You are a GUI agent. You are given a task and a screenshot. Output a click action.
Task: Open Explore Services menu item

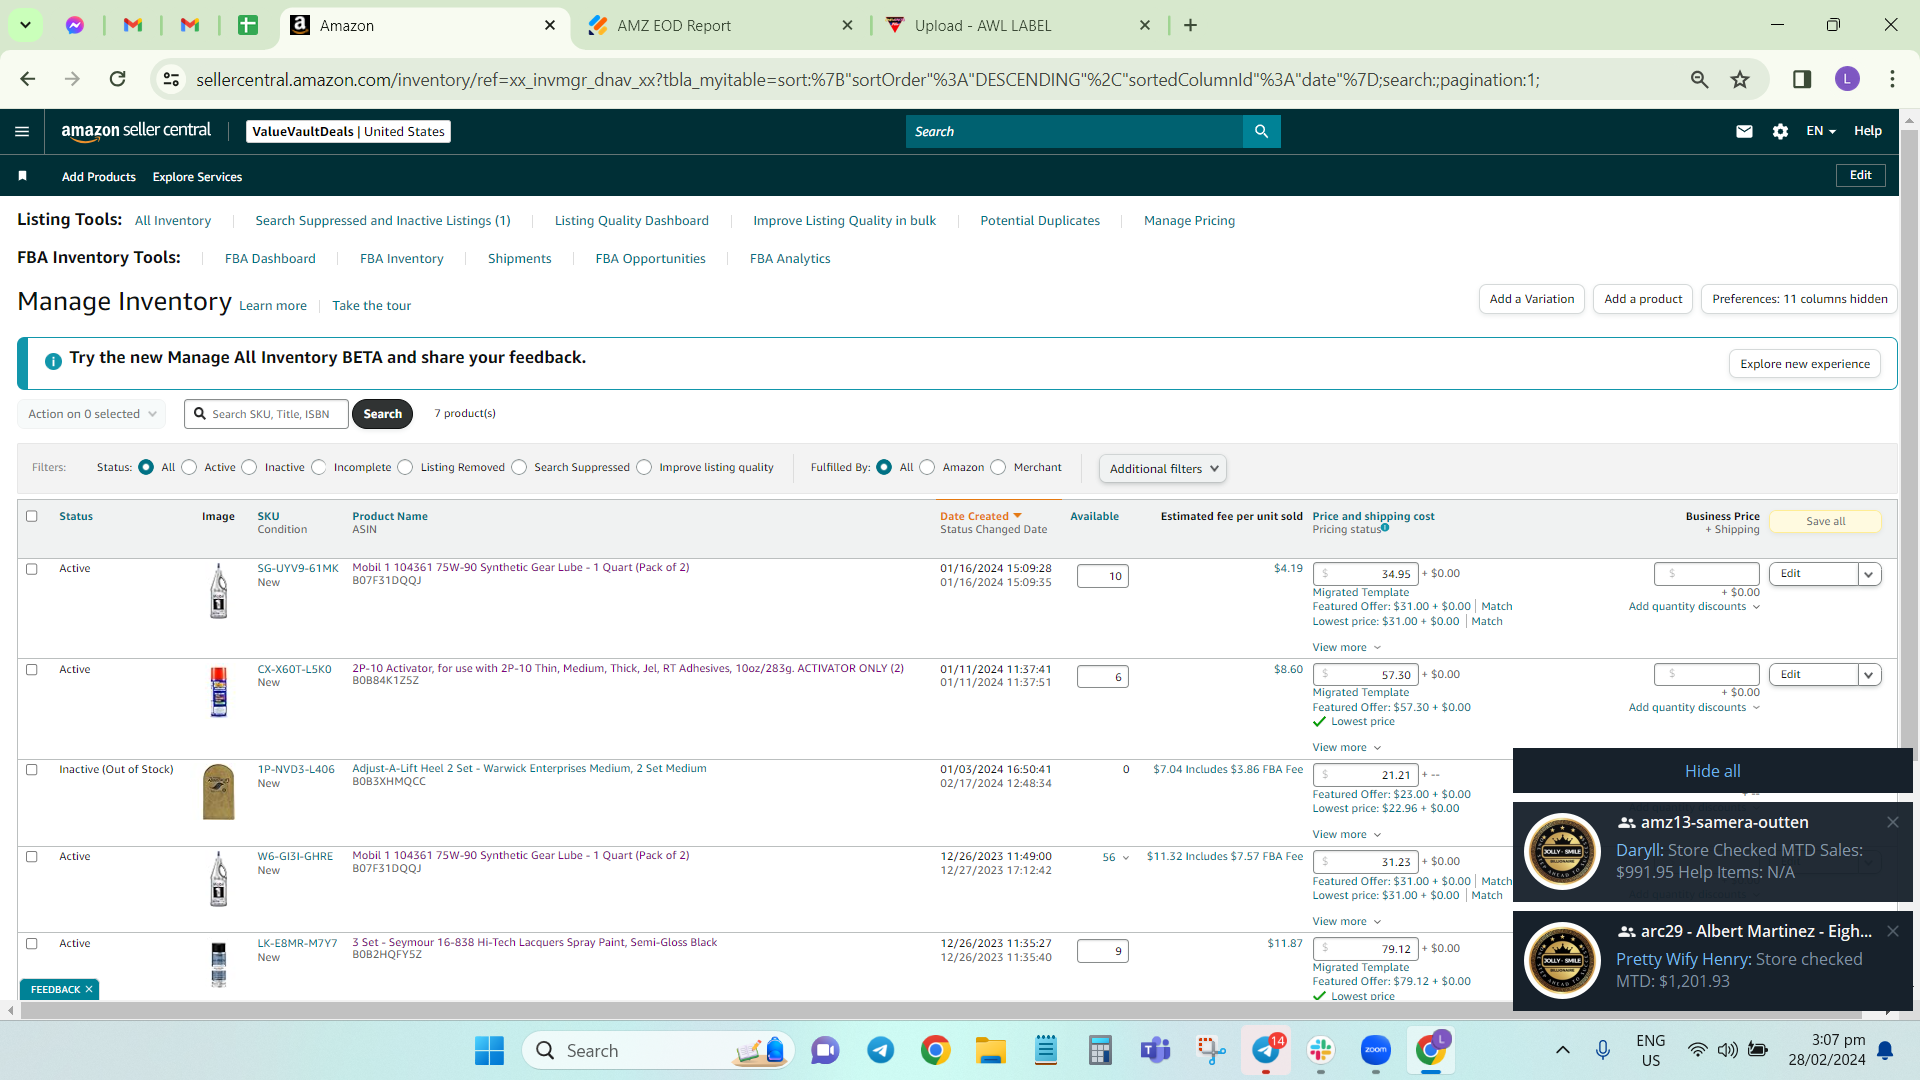(197, 177)
